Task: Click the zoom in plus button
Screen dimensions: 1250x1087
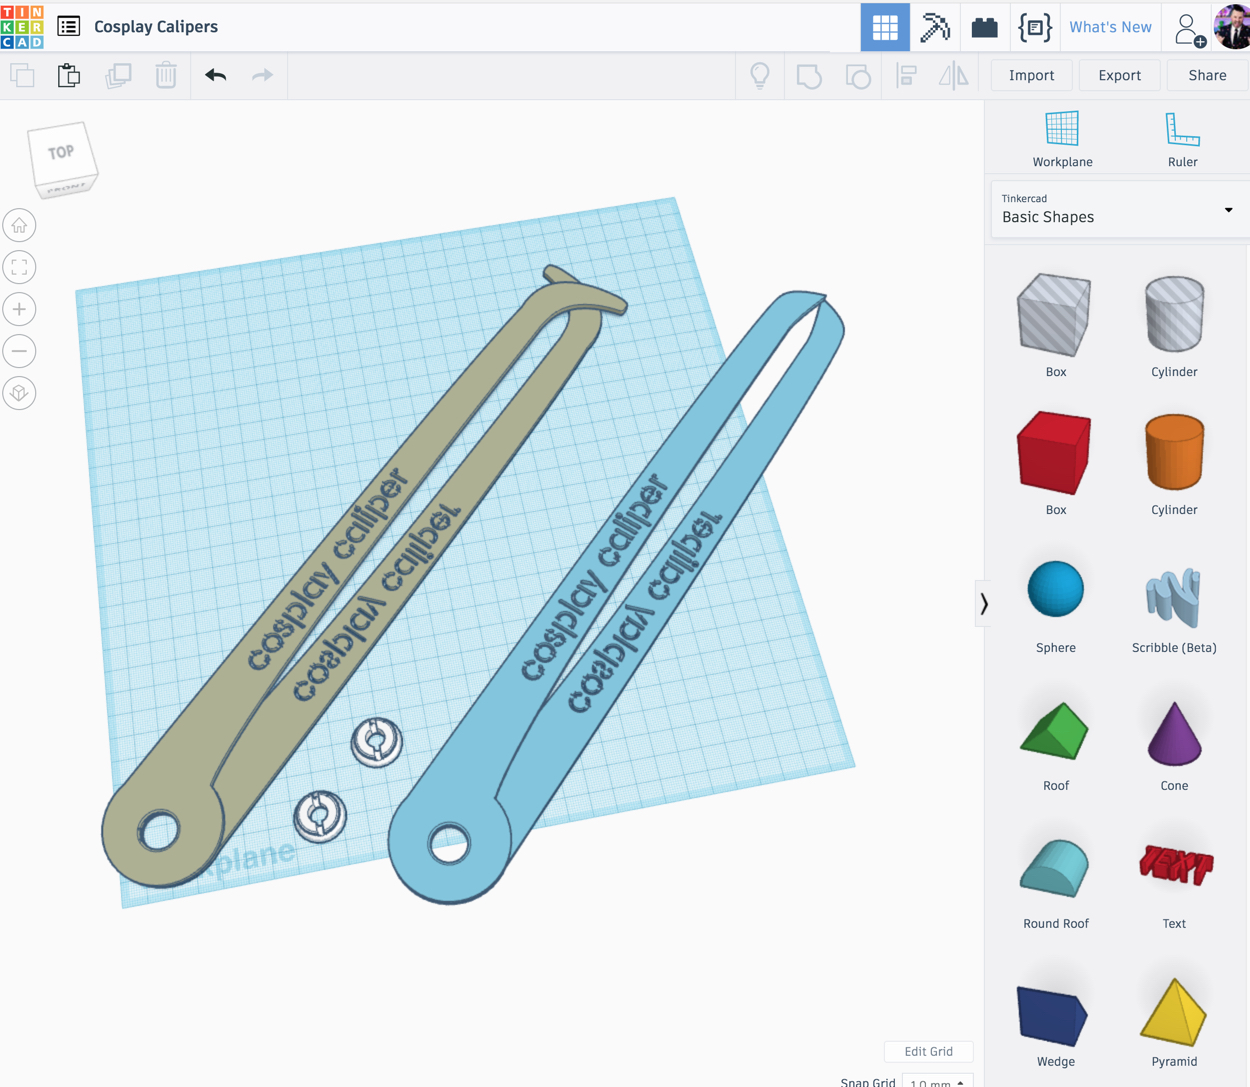Action: (x=19, y=309)
